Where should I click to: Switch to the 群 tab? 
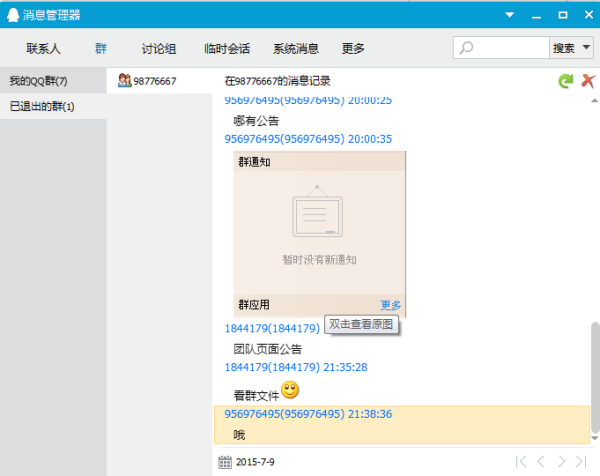pyautogui.click(x=101, y=49)
